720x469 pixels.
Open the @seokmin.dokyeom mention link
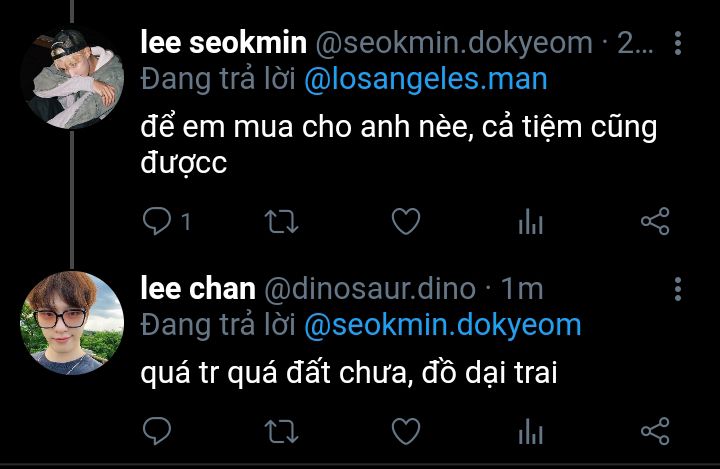443,326
